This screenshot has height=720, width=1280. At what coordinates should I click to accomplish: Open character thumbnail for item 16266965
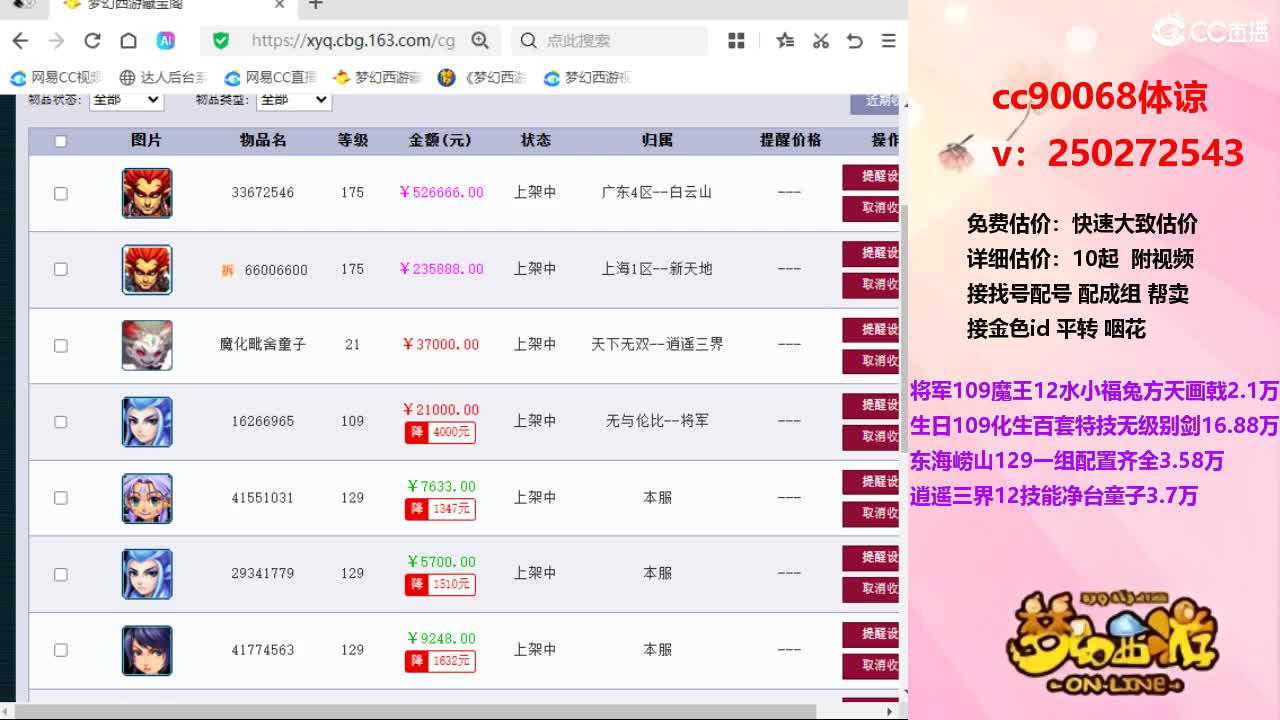tap(147, 421)
